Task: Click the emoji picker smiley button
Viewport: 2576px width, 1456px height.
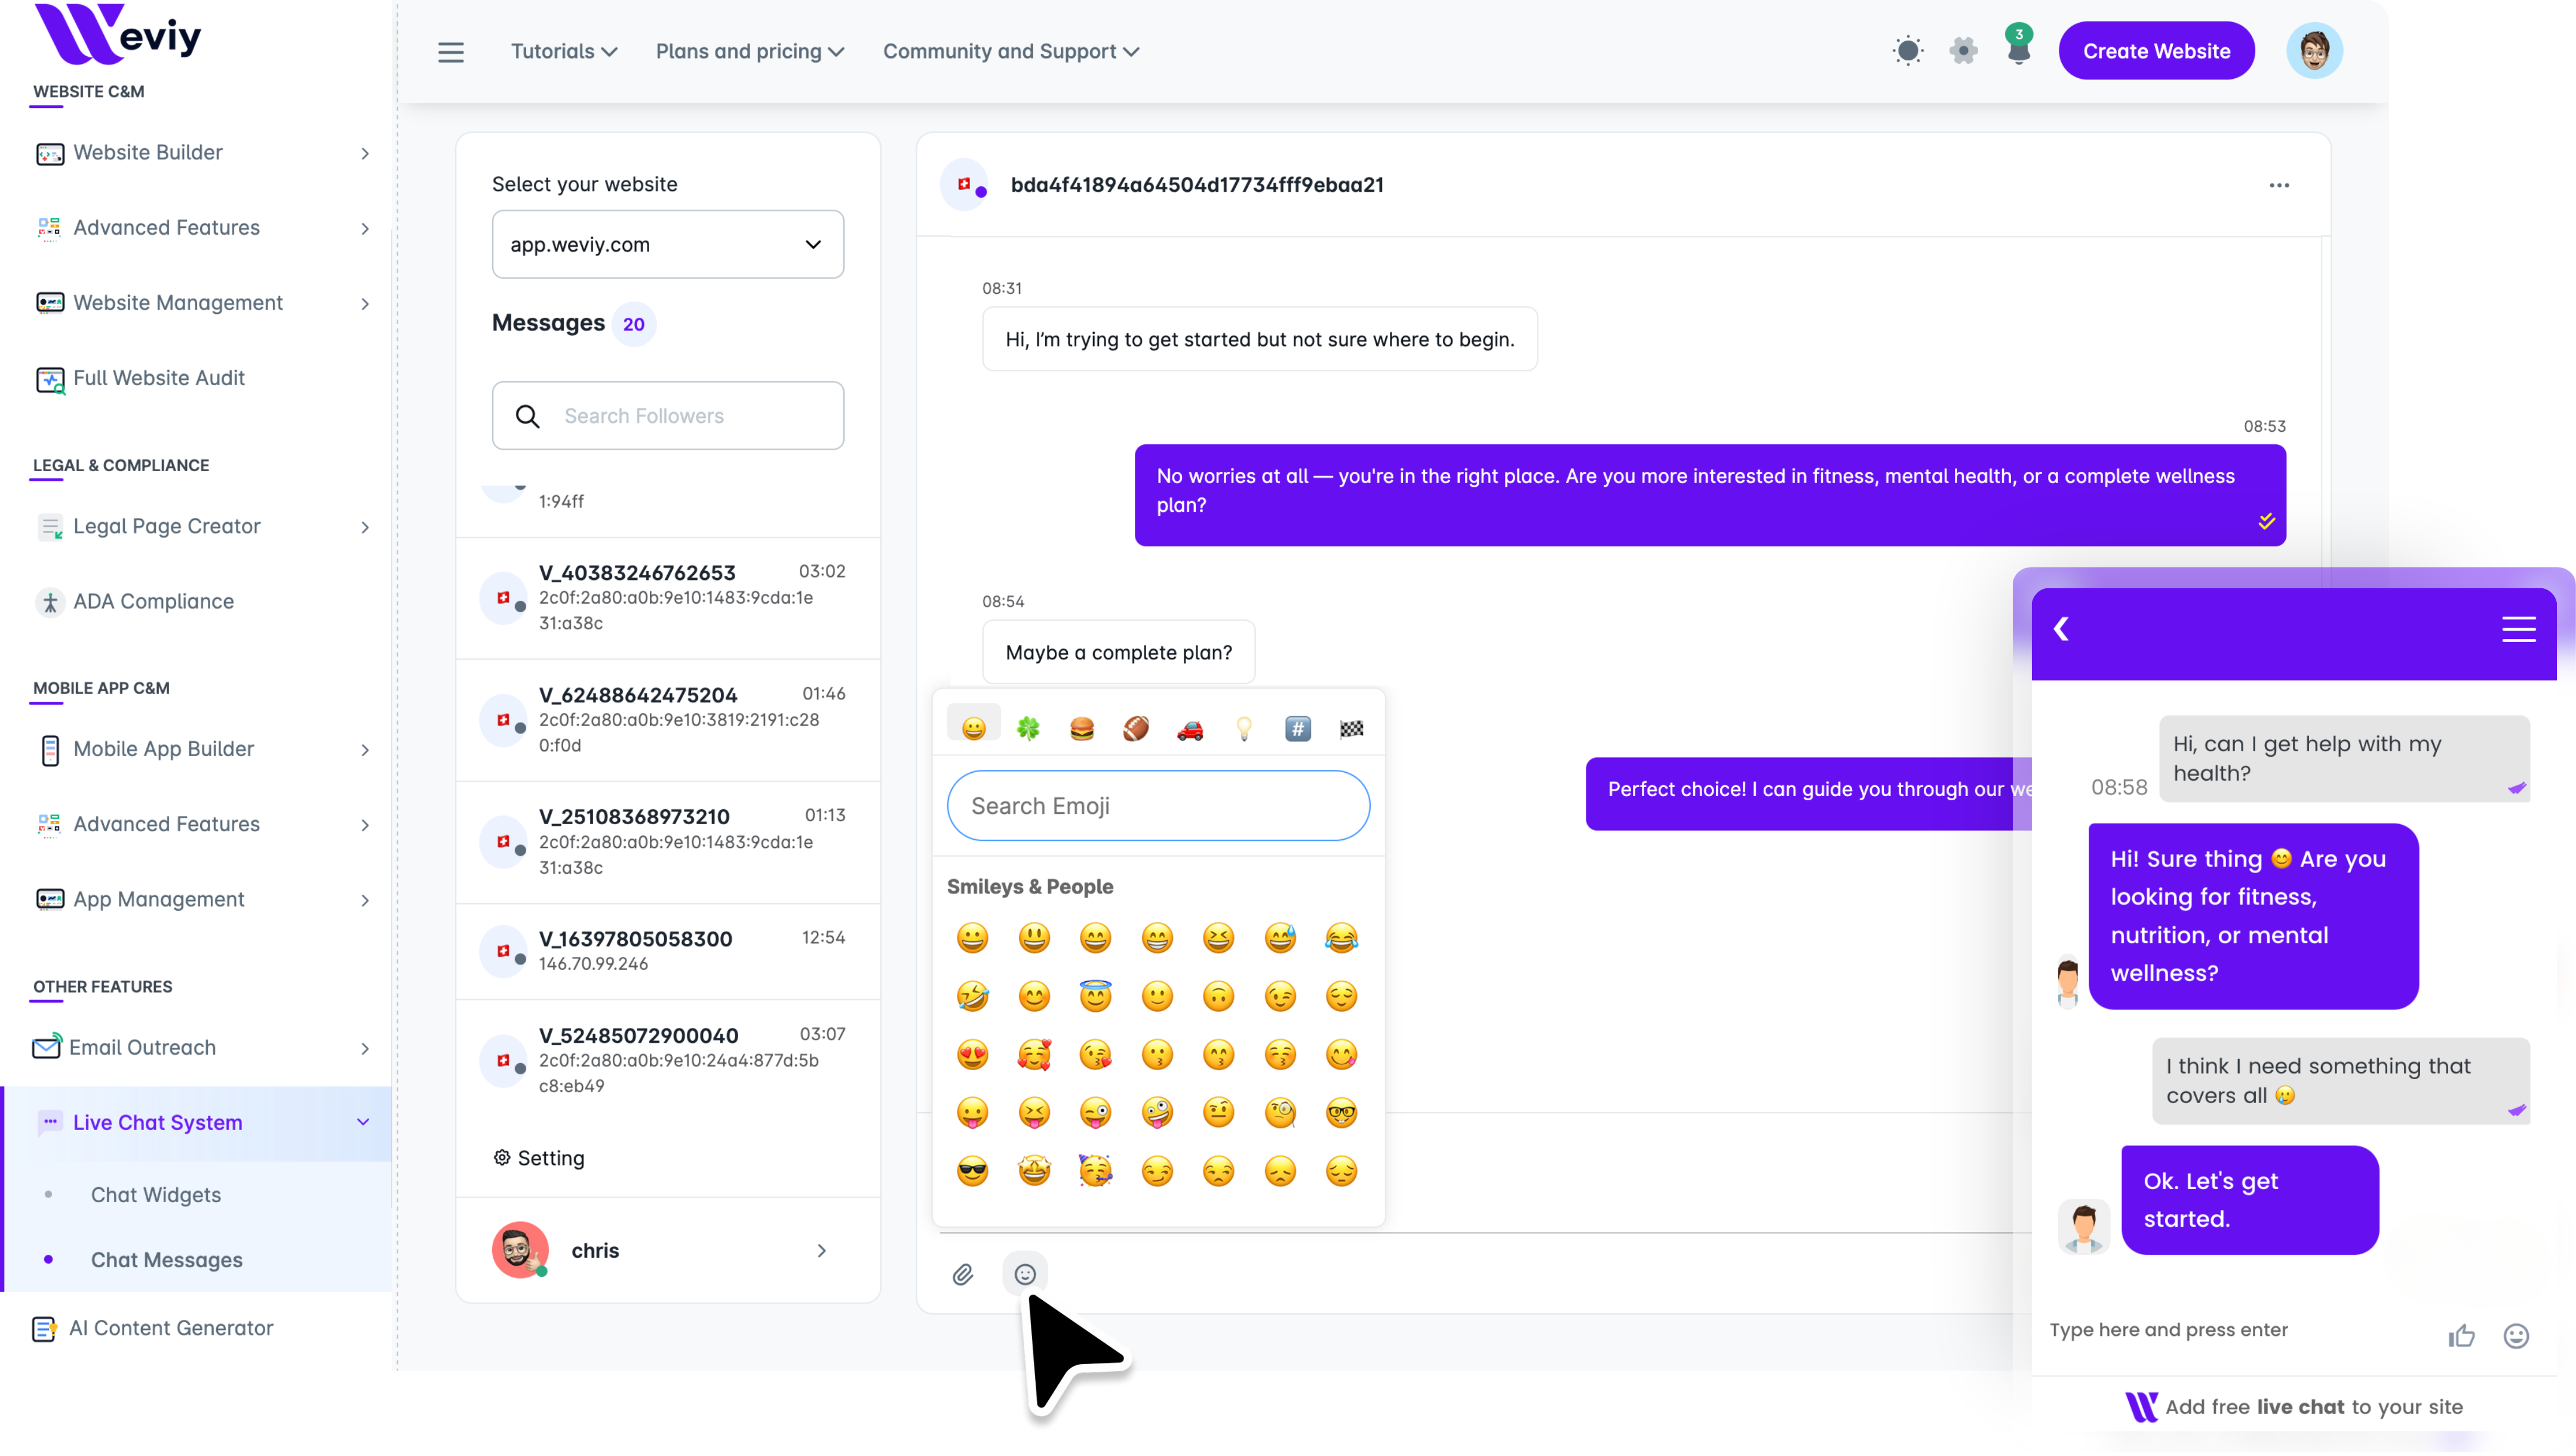Action: click(x=1024, y=1274)
